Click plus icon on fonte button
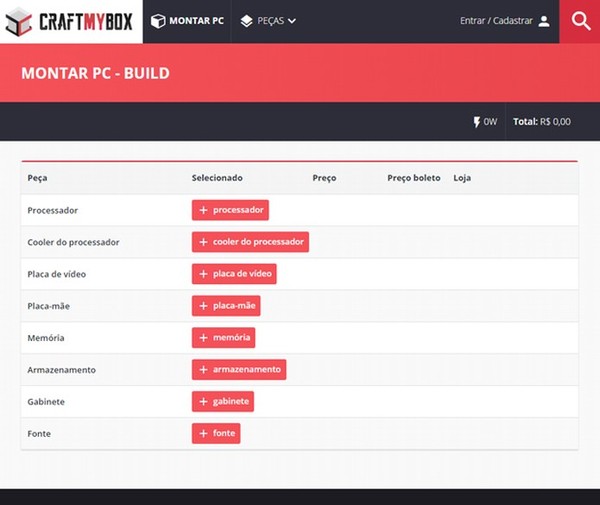Viewport: 600px width, 505px height. tap(204, 433)
